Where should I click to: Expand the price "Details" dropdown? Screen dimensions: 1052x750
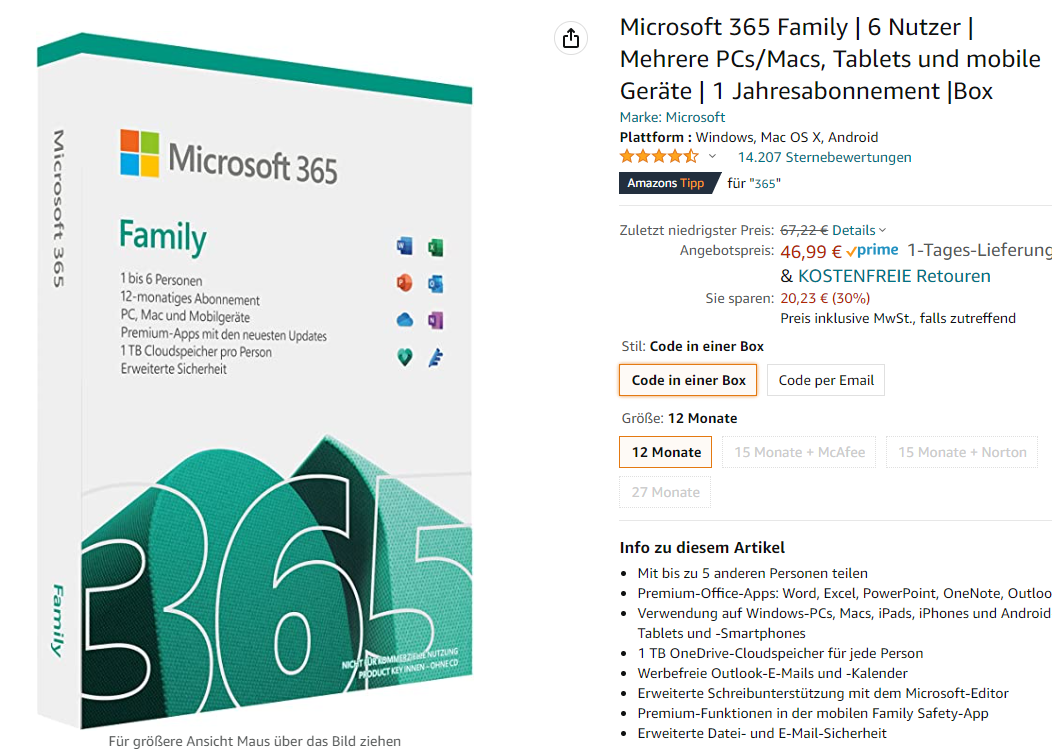[859, 230]
